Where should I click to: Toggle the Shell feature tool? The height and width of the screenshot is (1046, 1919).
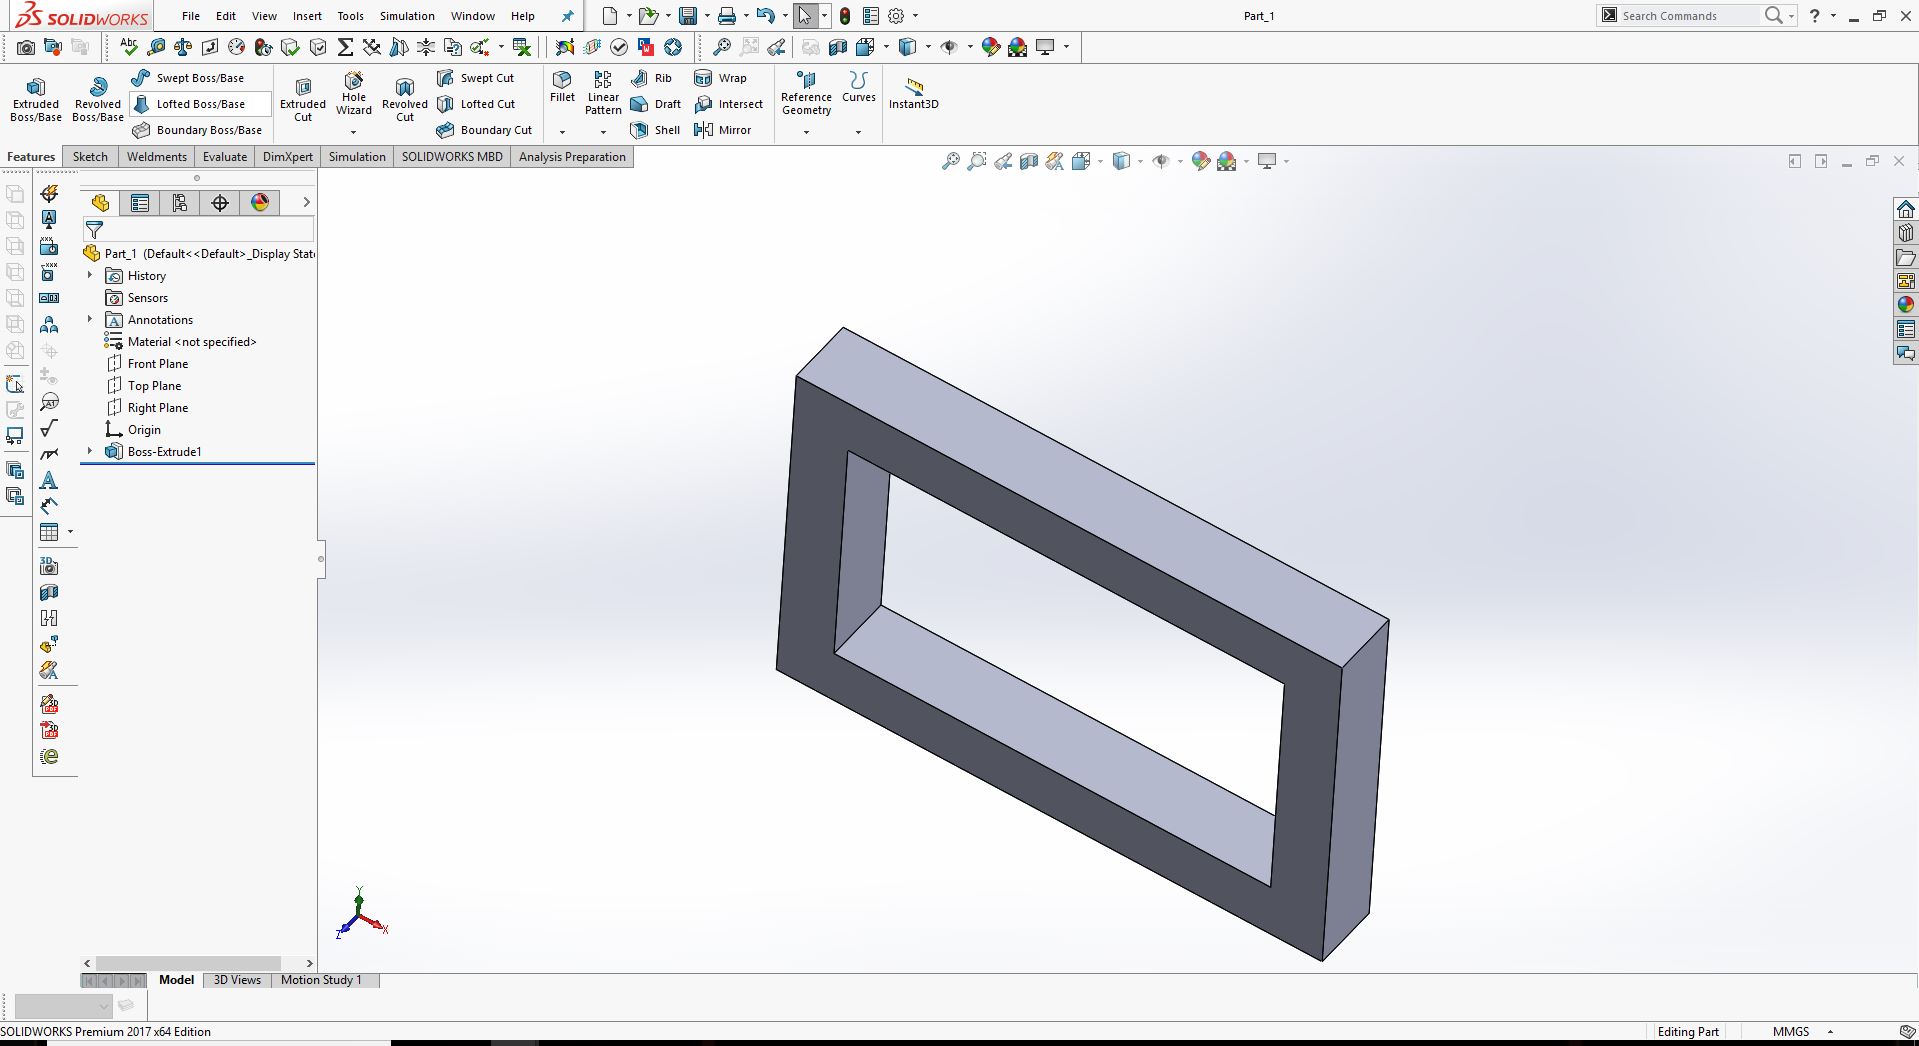click(655, 129)
